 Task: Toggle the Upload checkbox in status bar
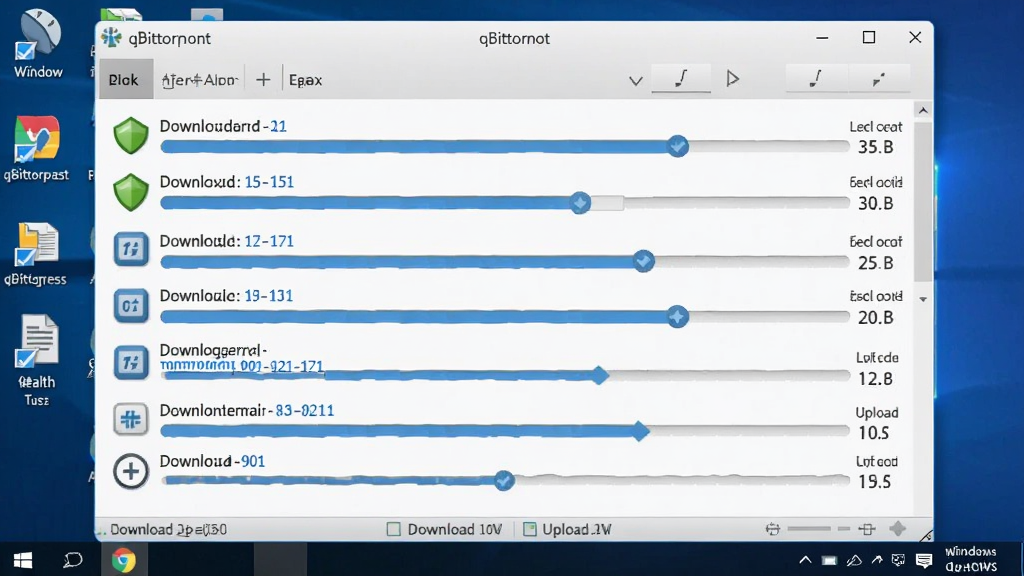coord(530,529)
